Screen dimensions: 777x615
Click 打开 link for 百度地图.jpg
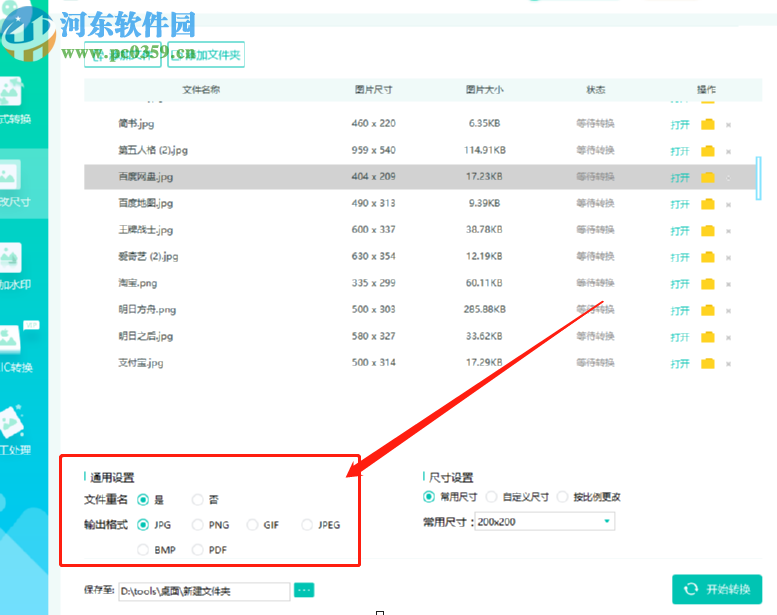coord(680,204)
